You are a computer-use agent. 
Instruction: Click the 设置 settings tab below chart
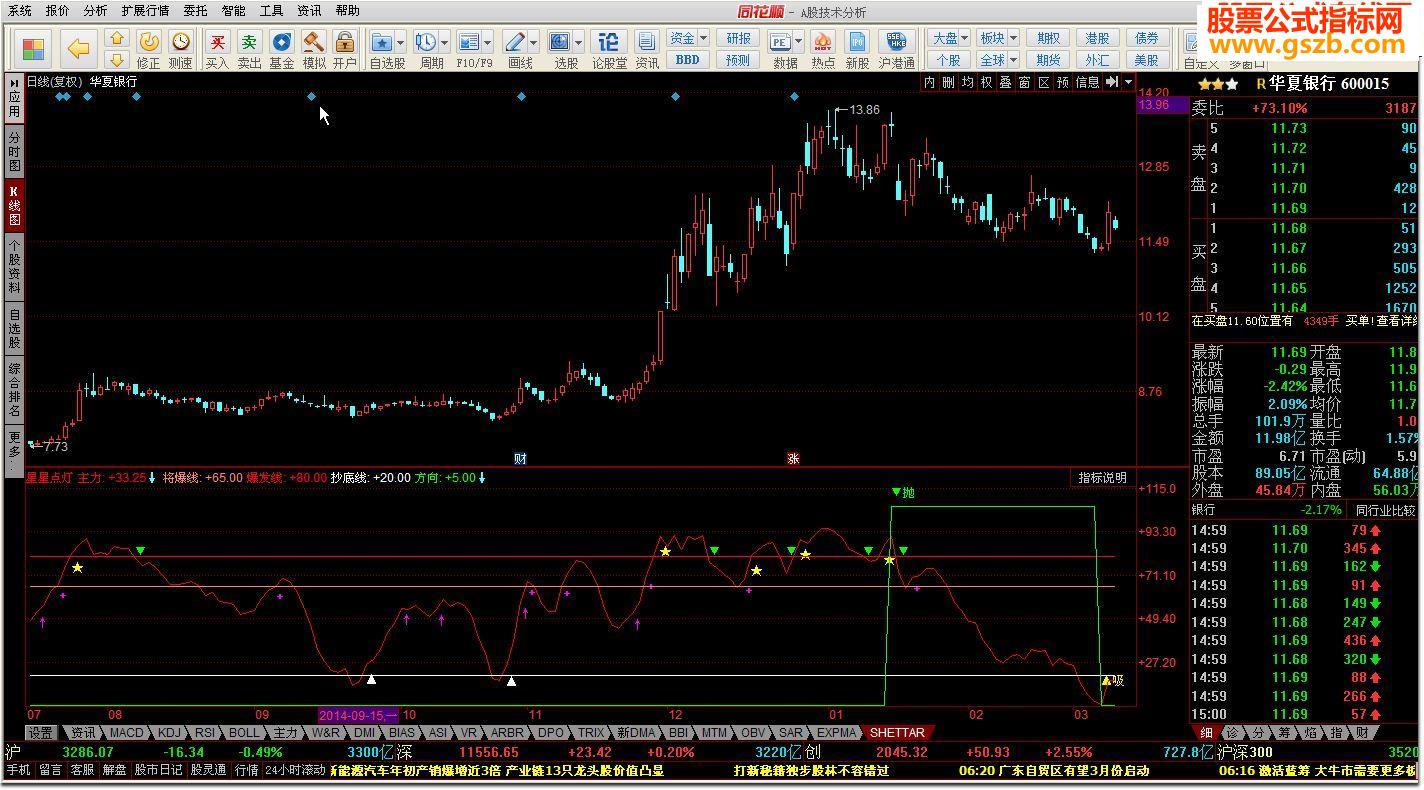(x=40, y=733)
